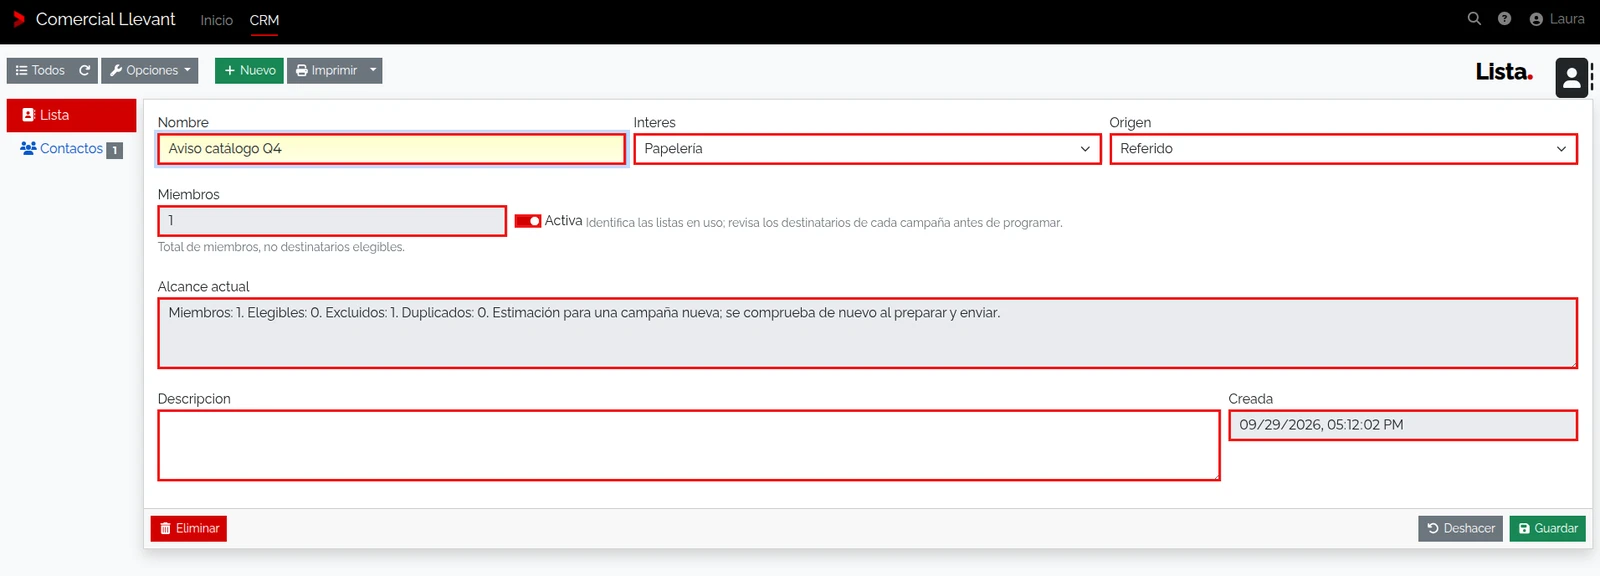This screenshot has width=1600, height=576.
Task: Click the address book icon beside Lista title
Action: (1572, 77)
